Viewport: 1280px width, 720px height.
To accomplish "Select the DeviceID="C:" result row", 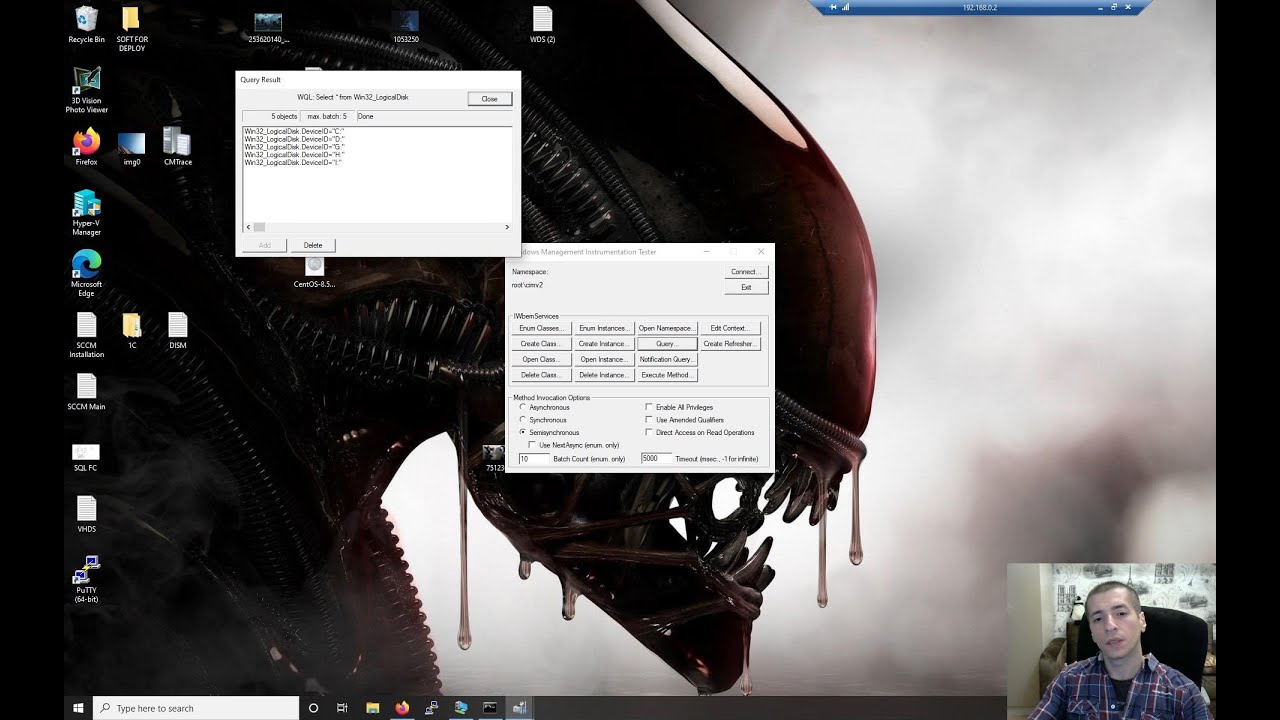I will (x=294, y=131).
